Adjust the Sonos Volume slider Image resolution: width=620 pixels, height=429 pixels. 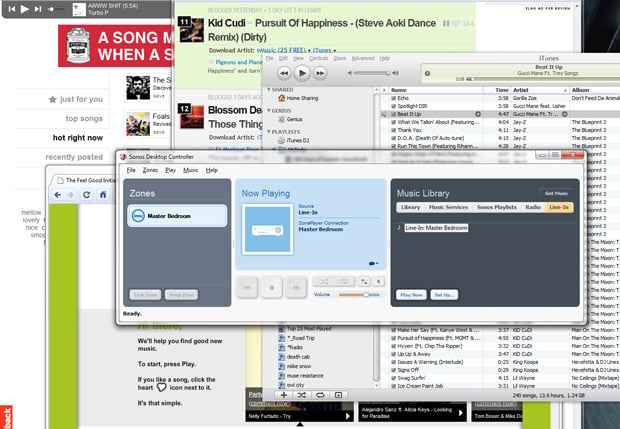359,295
